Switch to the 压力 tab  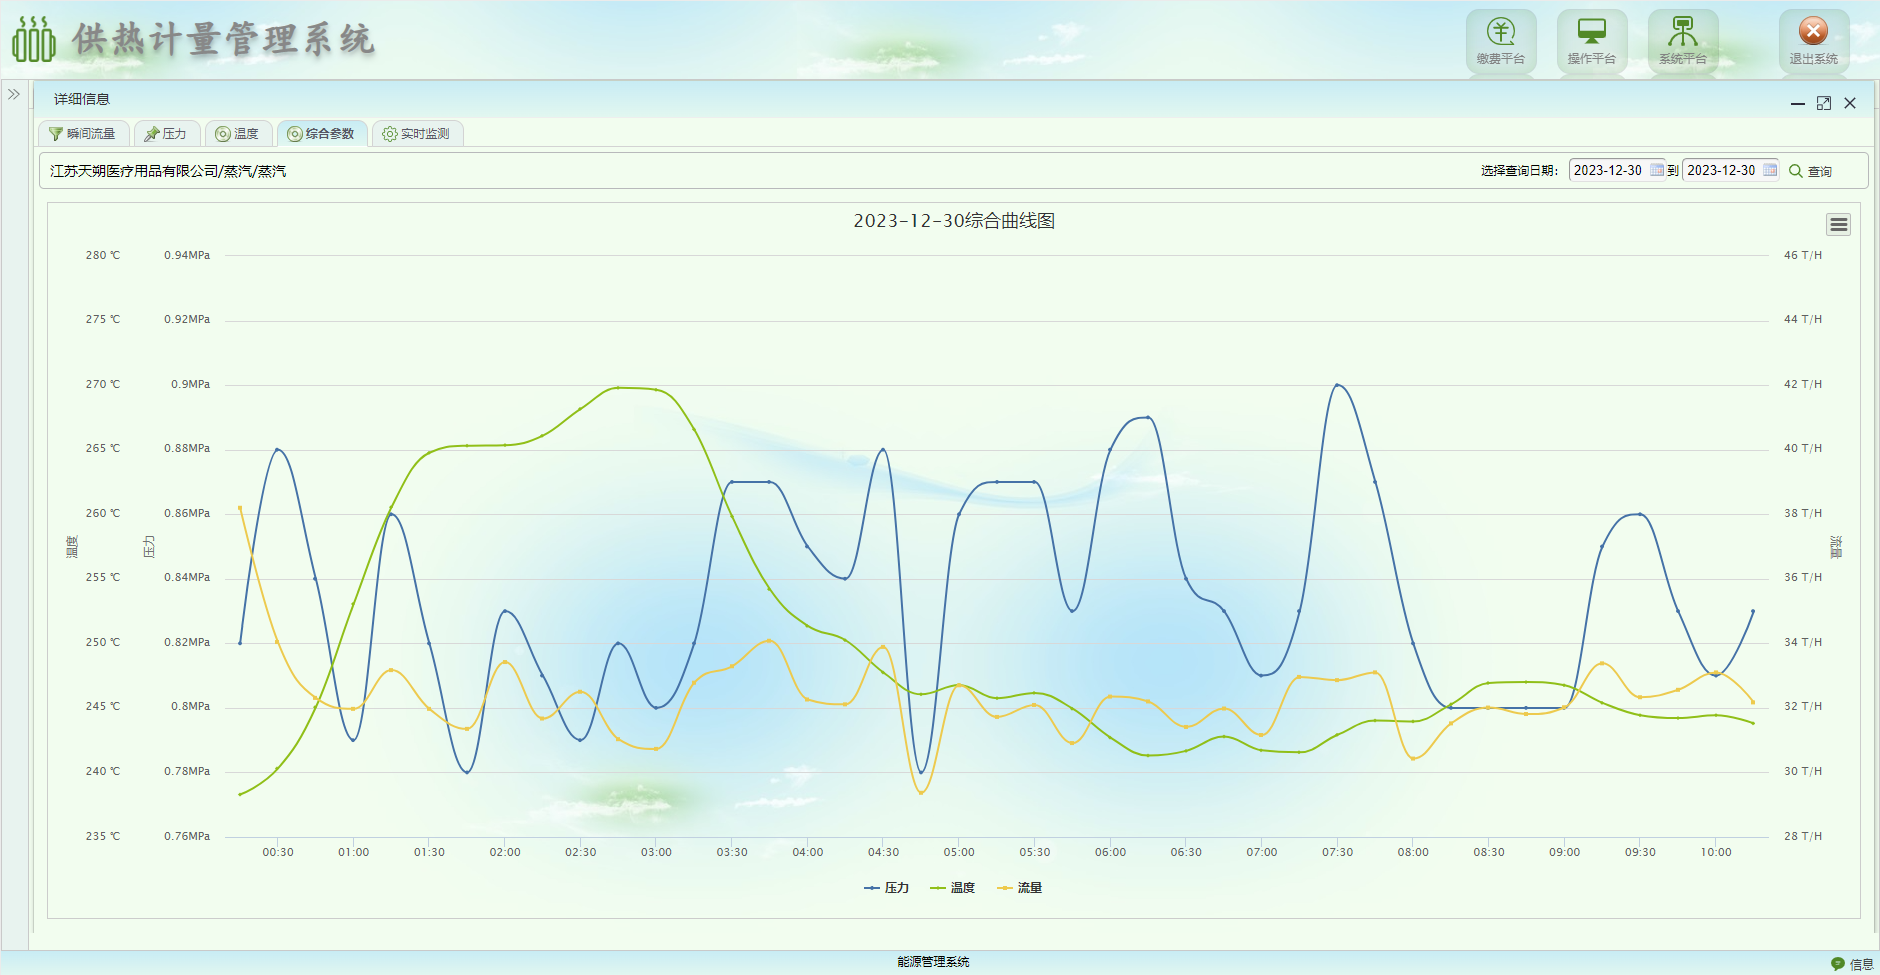tap(165, 134)
